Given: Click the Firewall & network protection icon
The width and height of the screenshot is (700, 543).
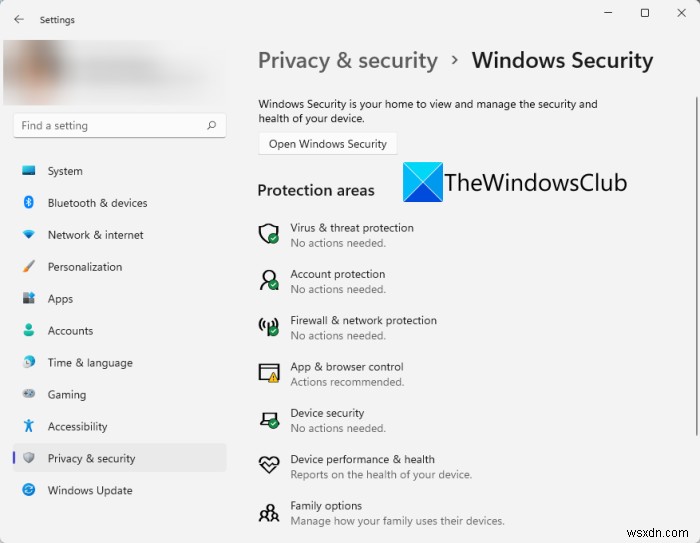Looking at the screenshot, I should point(268,327).
